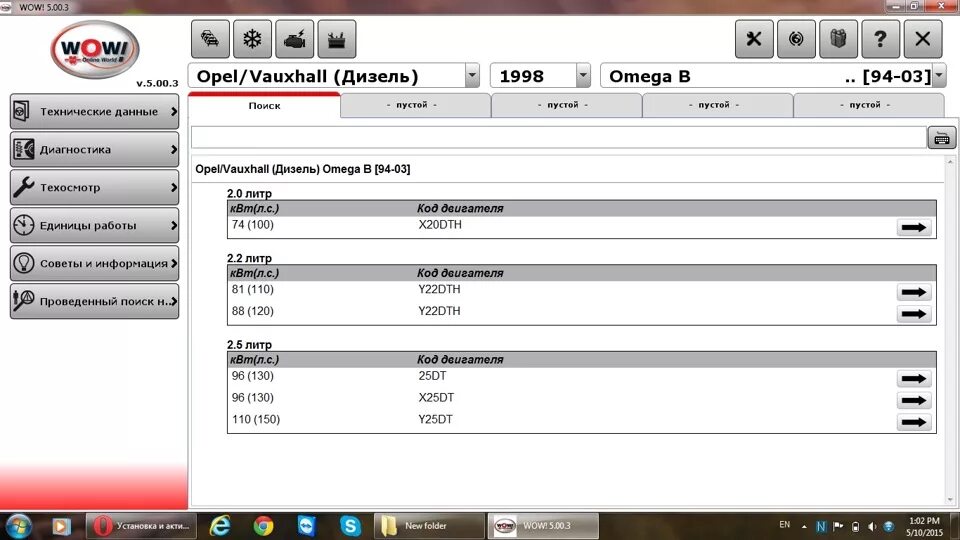The width and height of the screenshot is (960, 540).
Task: Focus the search input field
Action: coord(558,138)
